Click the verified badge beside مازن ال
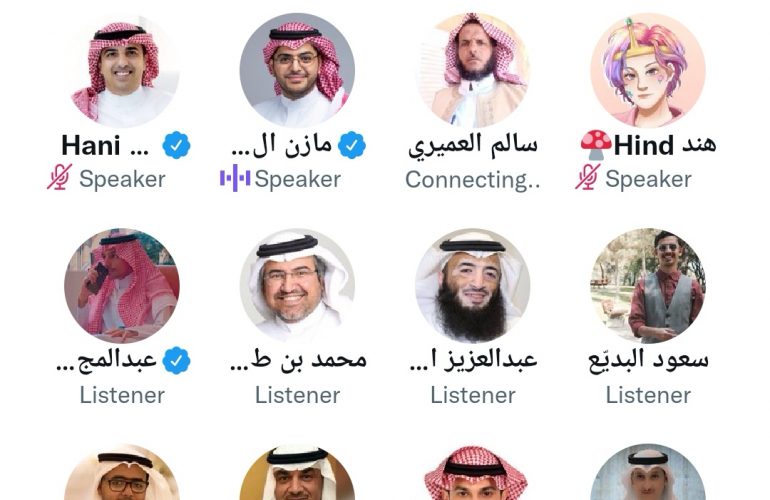Image resolution: width=770 pixels, height=500 pixels. pos(352,145)
